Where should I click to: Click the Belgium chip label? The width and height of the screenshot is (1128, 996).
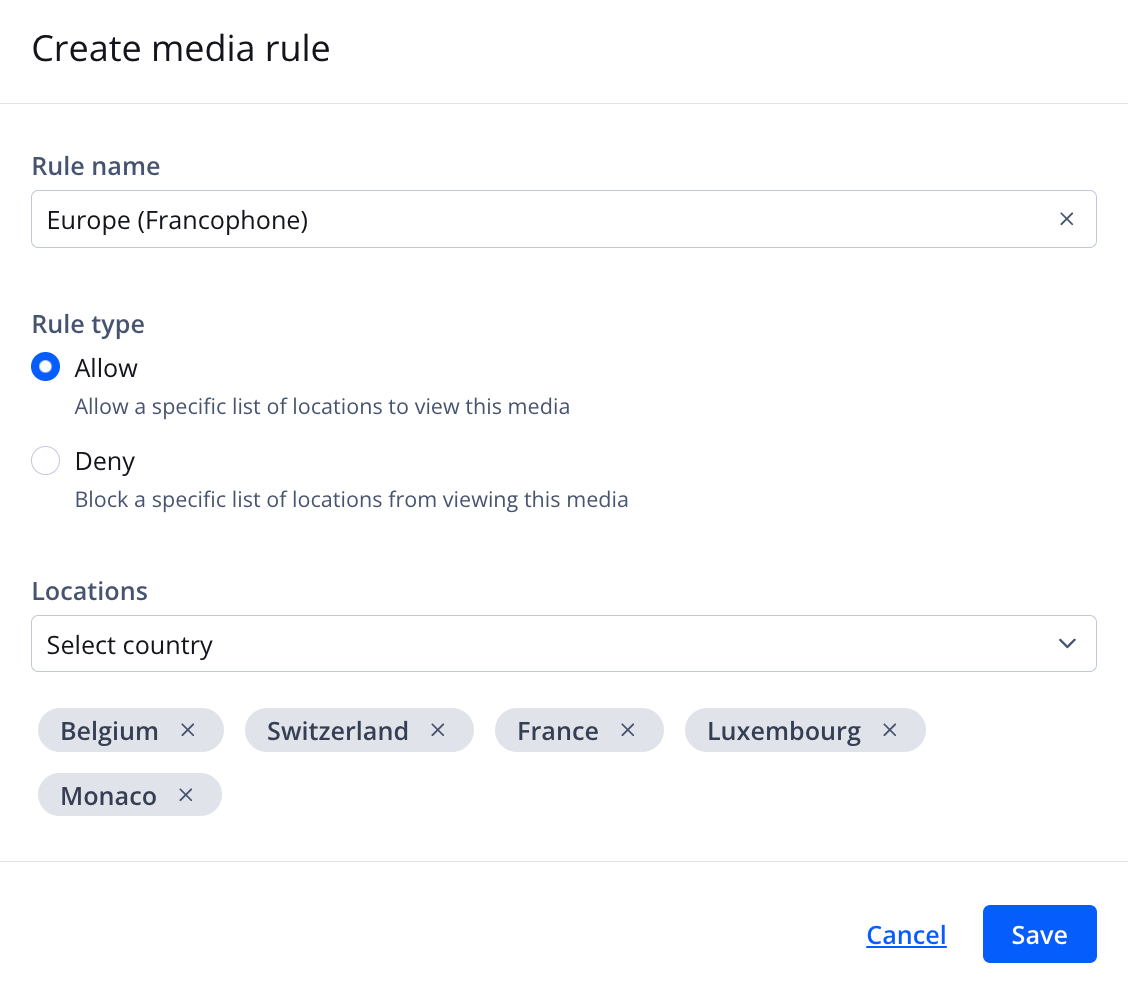pos(109,731)
